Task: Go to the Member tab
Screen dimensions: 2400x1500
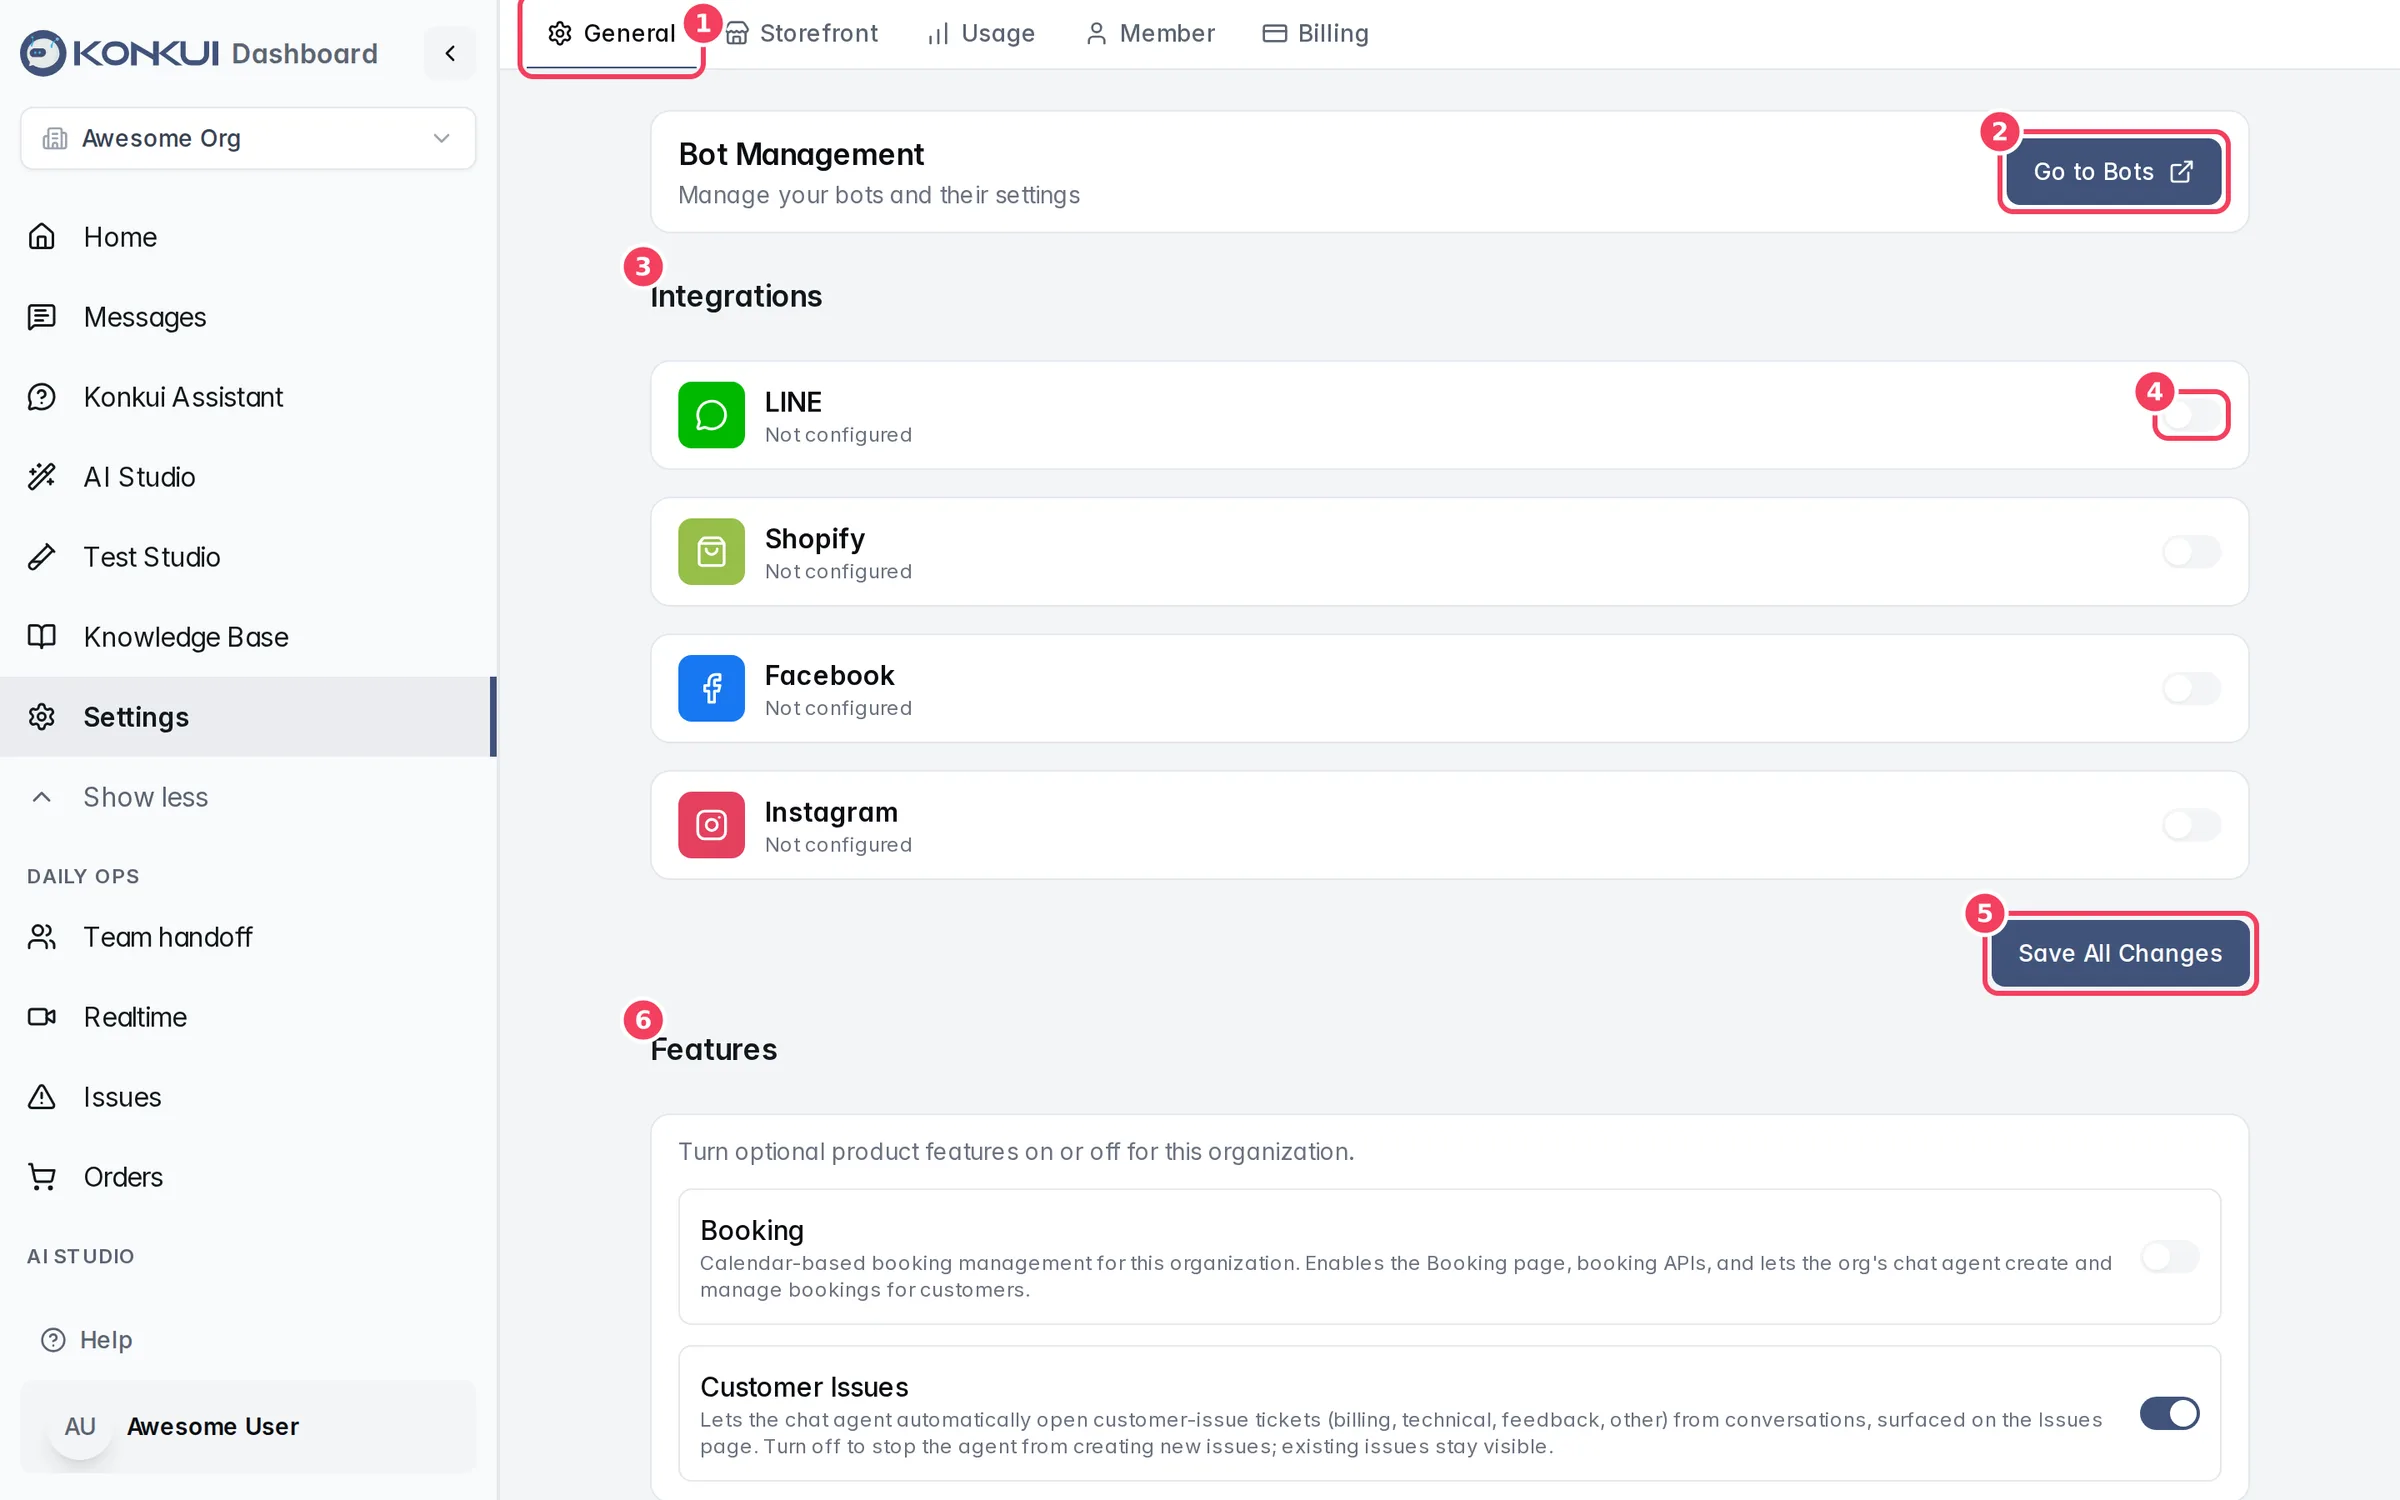Action: (x=1151, y=33)
